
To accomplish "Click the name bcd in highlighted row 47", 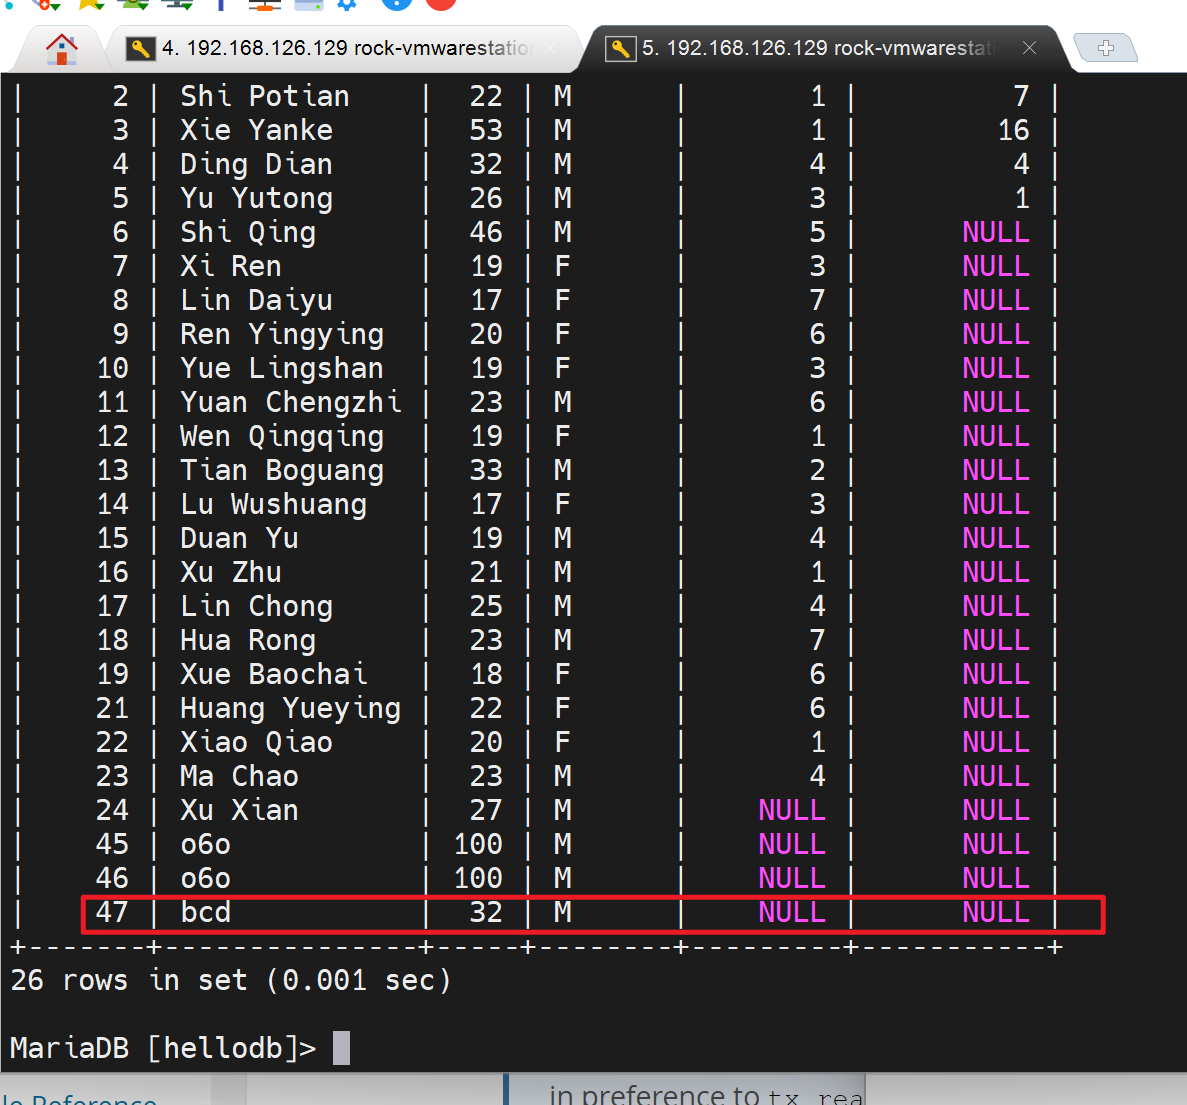I will (x=206, y=912).
